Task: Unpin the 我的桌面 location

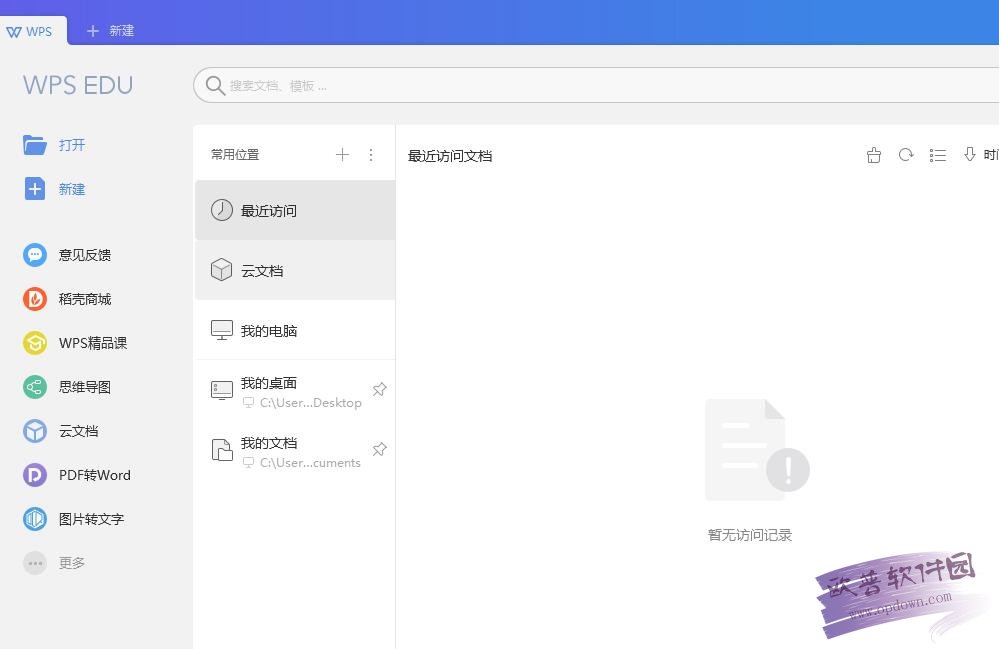Action: tap(379, 389)
